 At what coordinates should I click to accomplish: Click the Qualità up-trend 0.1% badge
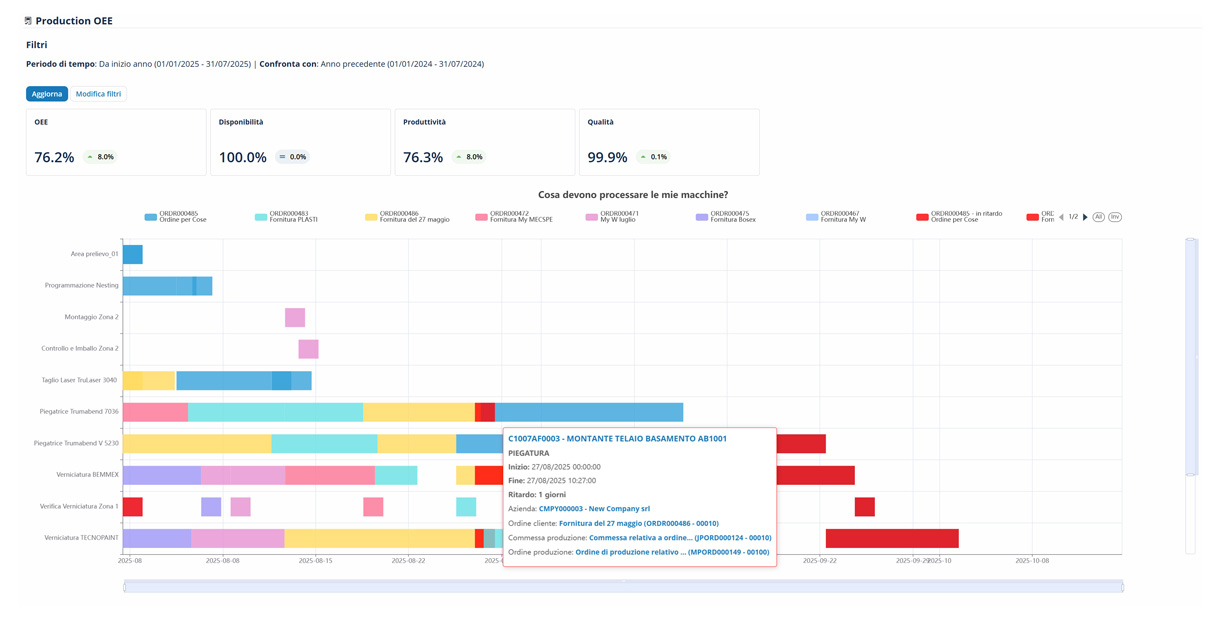tap(654, 157)
